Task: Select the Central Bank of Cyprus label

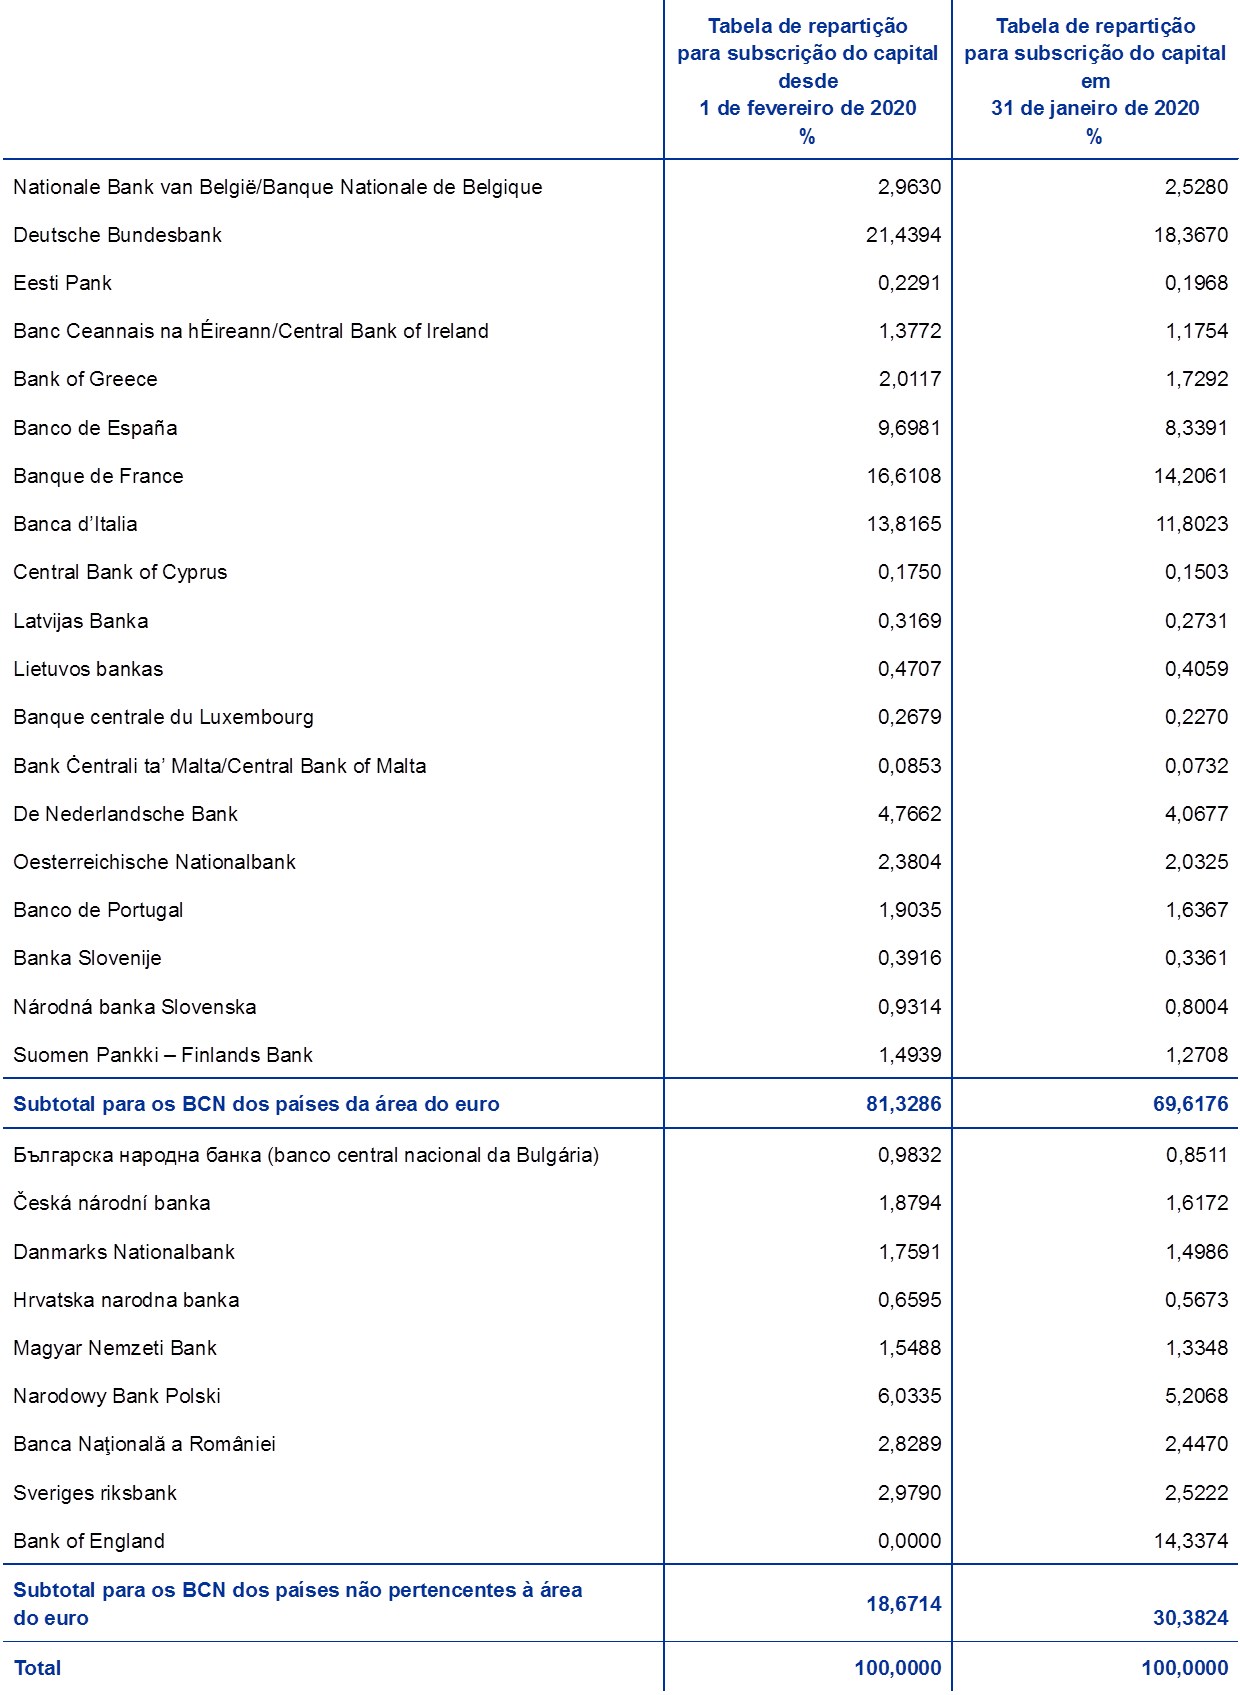Action: tap(120, 572)
